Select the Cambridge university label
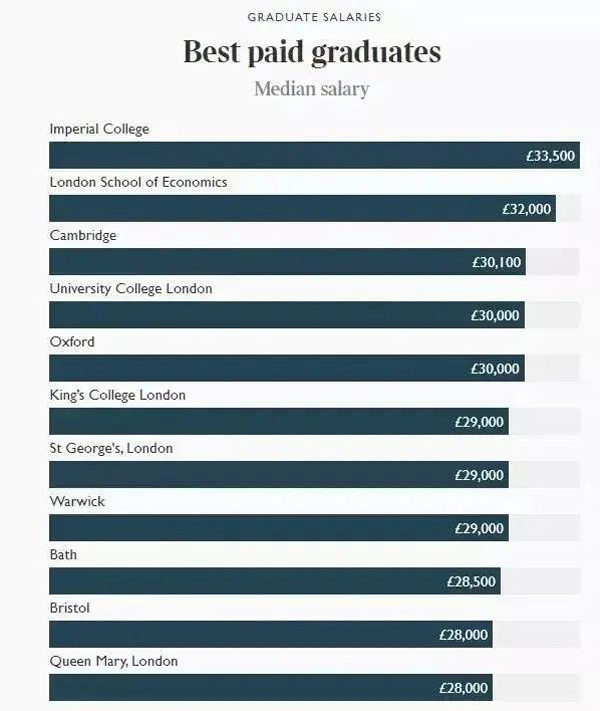Screen dimensions: 600x711 (83, 235)
